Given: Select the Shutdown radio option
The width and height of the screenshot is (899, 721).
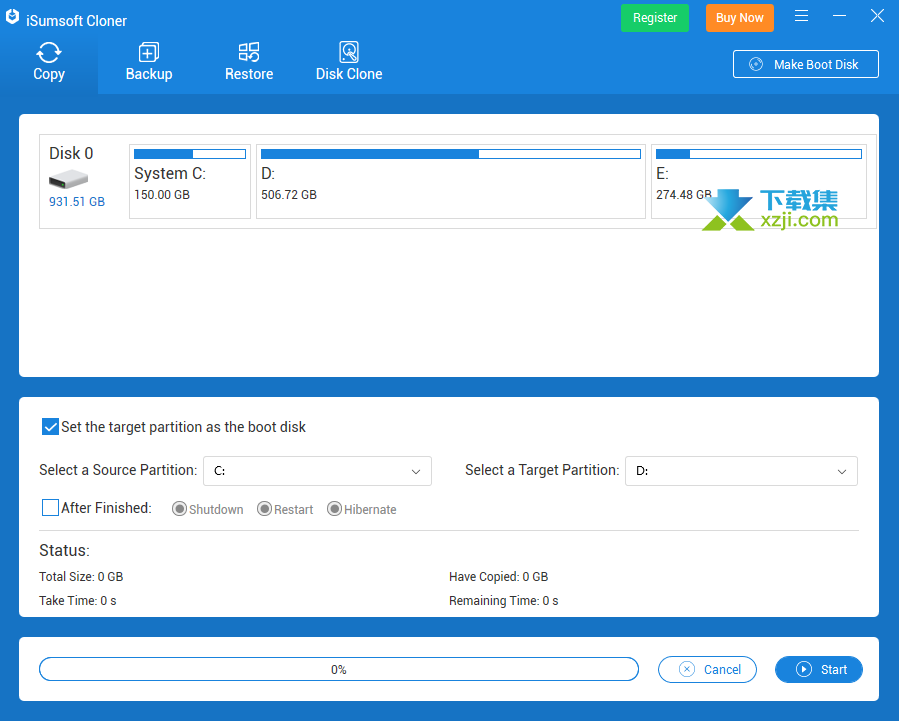Looking at the screenshot, I should click(x=179, y=509).
